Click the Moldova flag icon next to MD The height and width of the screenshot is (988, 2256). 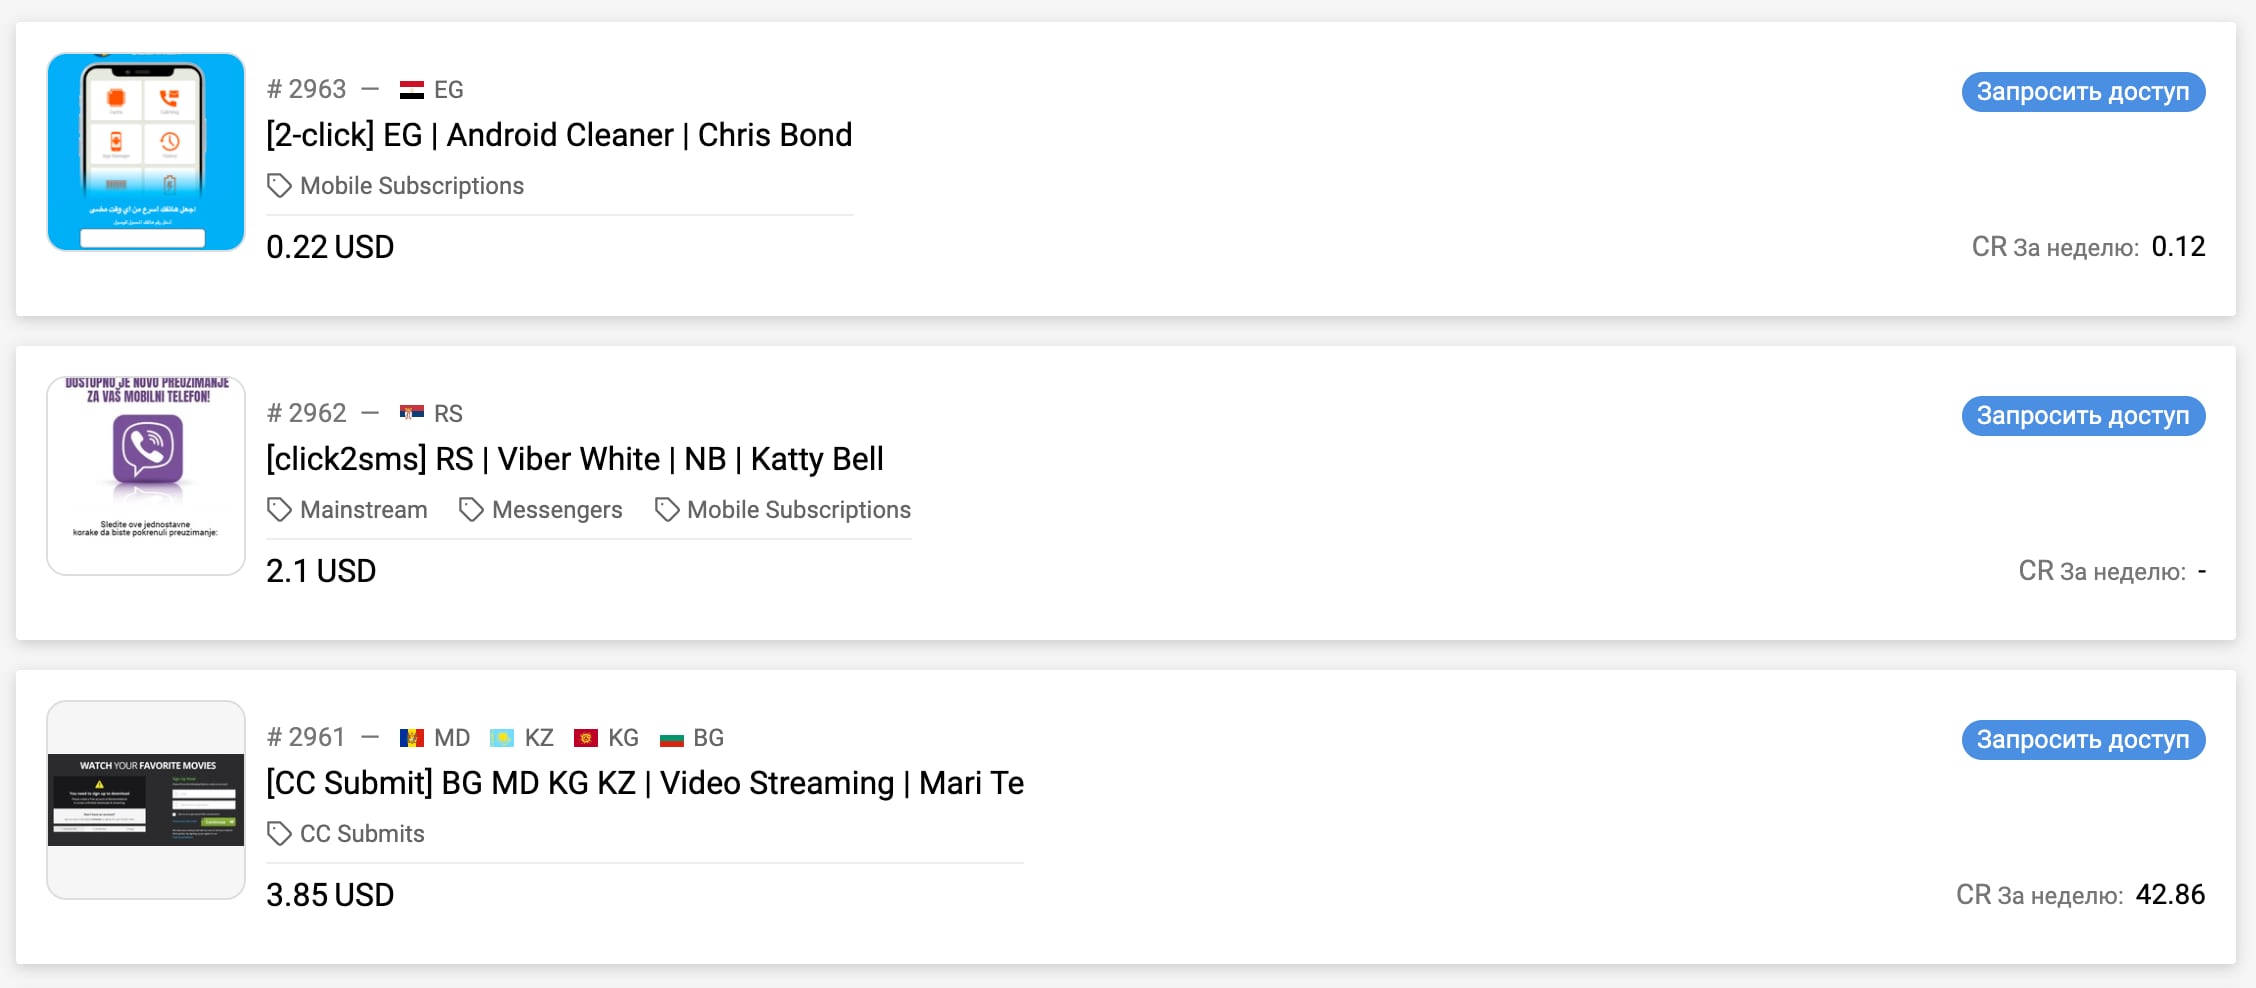411,738
